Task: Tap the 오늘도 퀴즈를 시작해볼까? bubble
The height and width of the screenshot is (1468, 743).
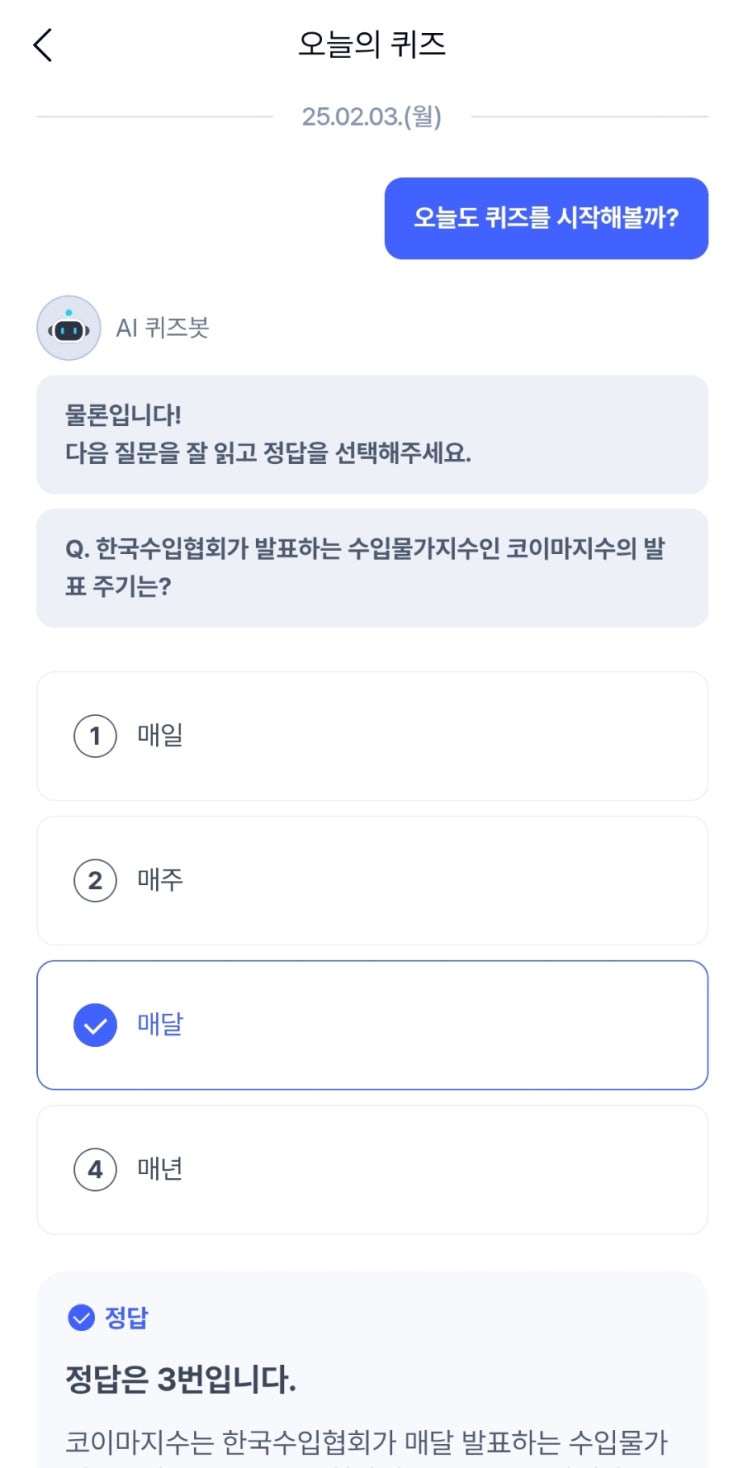Action: pos(546,218)
